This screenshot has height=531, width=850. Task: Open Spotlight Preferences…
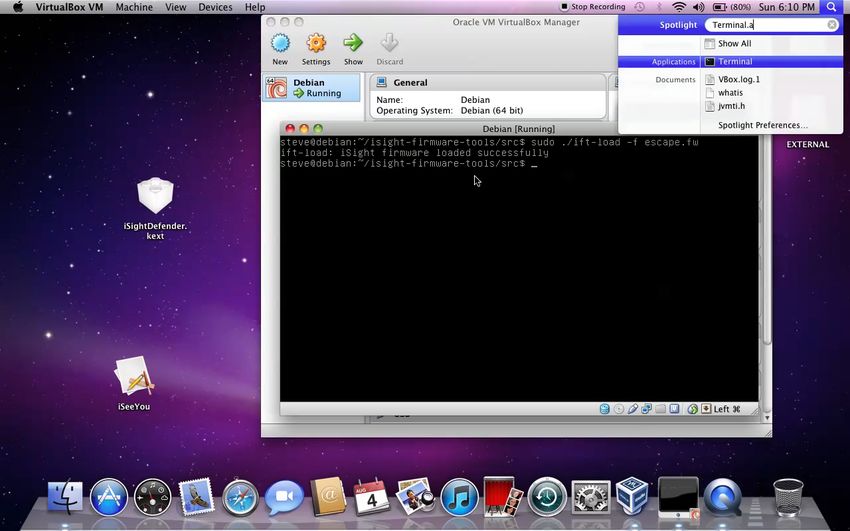click(762, 125)
